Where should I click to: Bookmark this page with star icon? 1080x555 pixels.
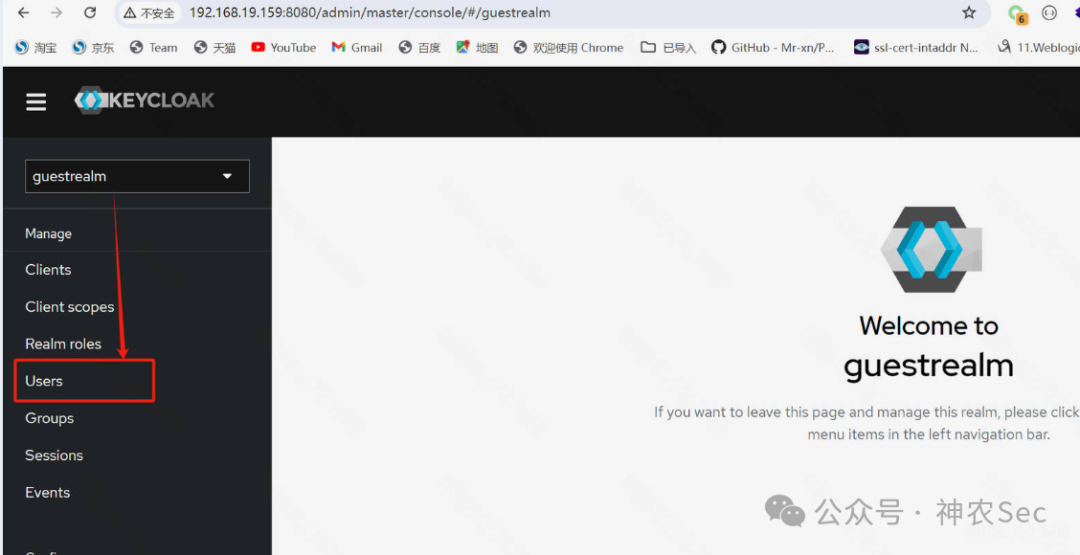coord(969,12)
